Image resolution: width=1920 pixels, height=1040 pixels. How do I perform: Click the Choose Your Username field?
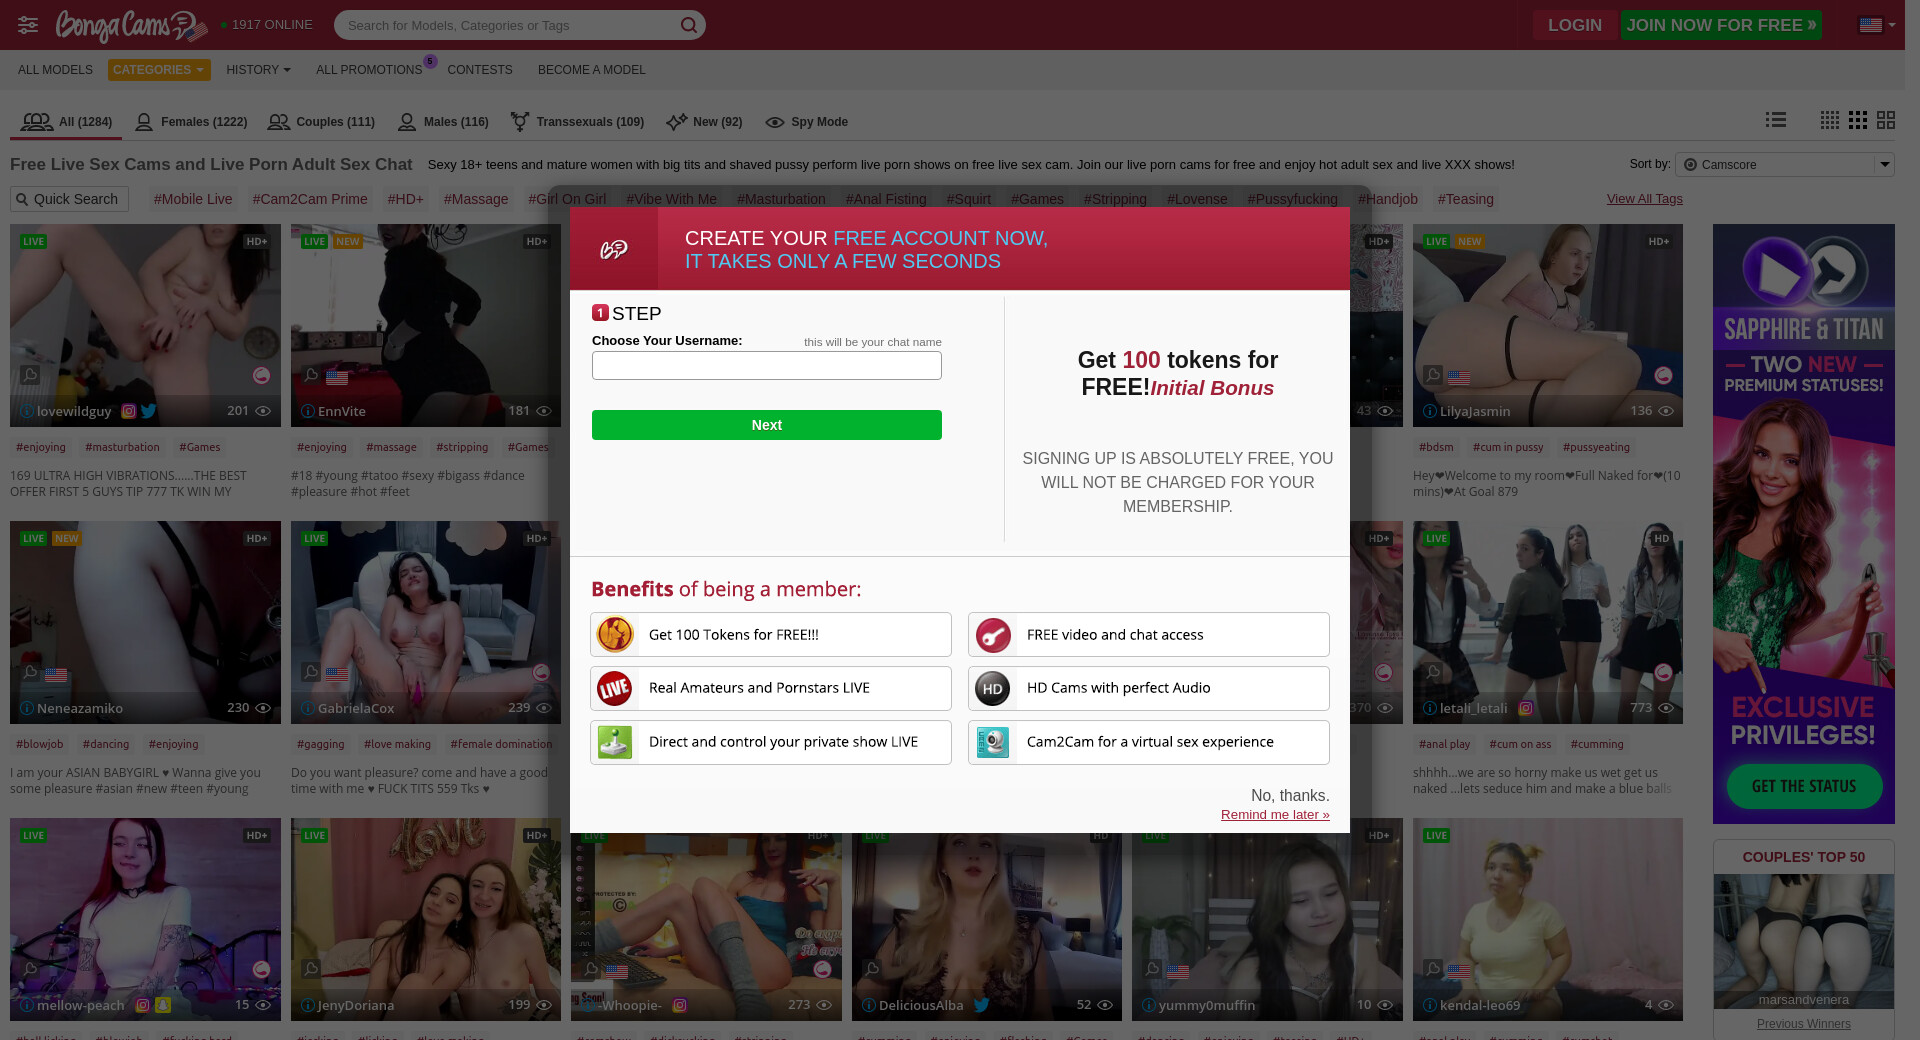767,366
